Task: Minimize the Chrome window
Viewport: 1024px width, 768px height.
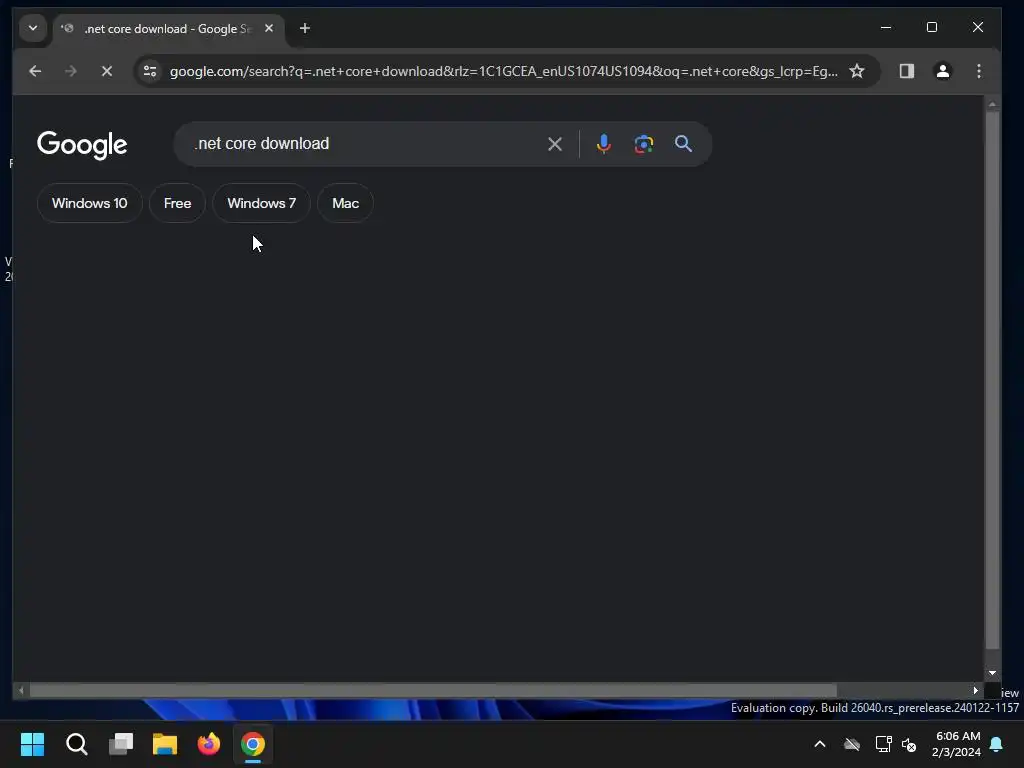Action: 886,27
